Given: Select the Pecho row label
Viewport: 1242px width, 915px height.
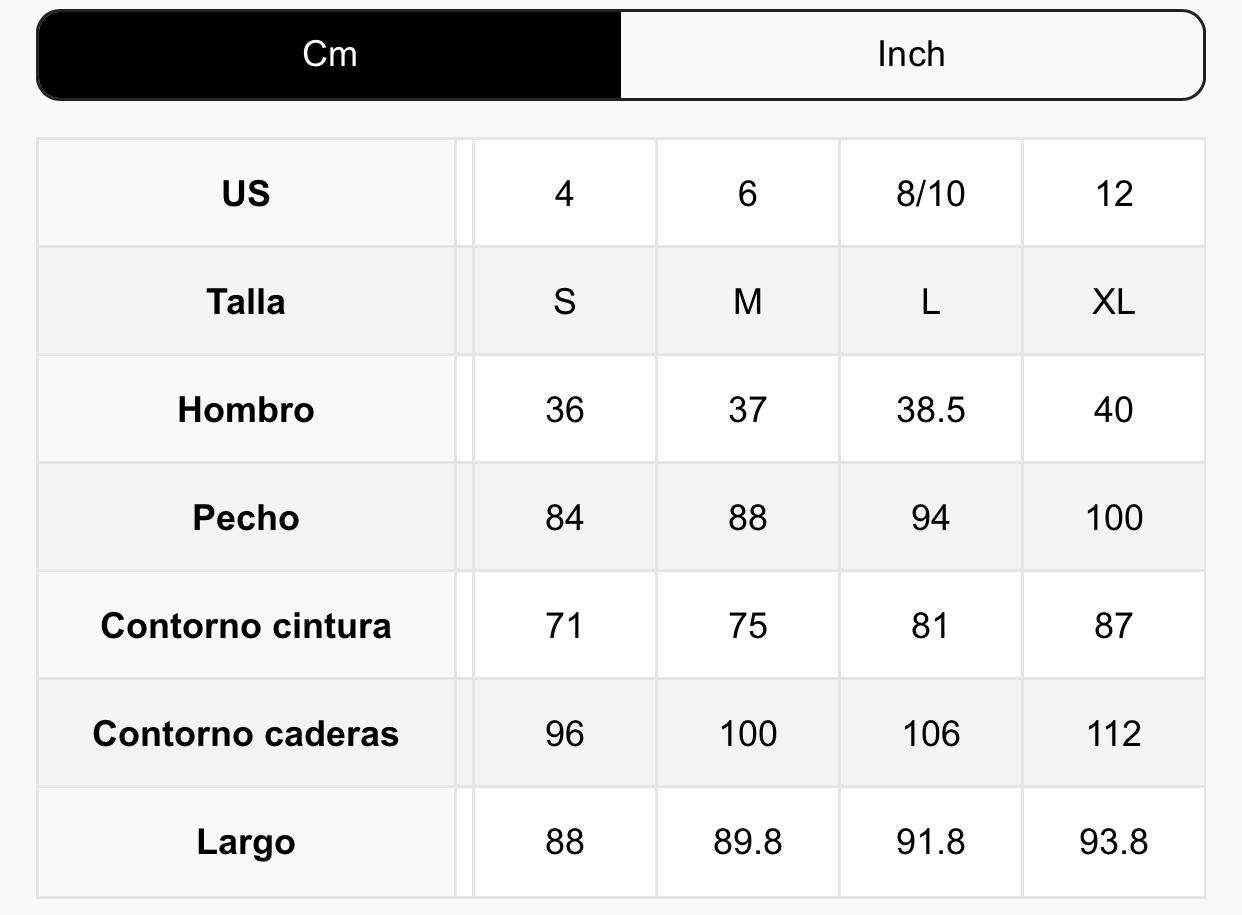Looking at the screenshot, I should (246, 517).
